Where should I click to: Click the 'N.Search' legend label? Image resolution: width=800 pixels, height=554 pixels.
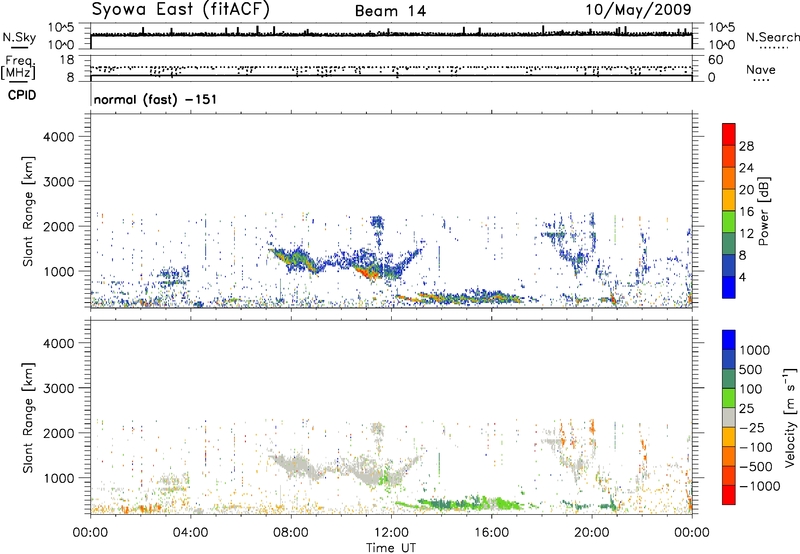click(x=772, y=37)
